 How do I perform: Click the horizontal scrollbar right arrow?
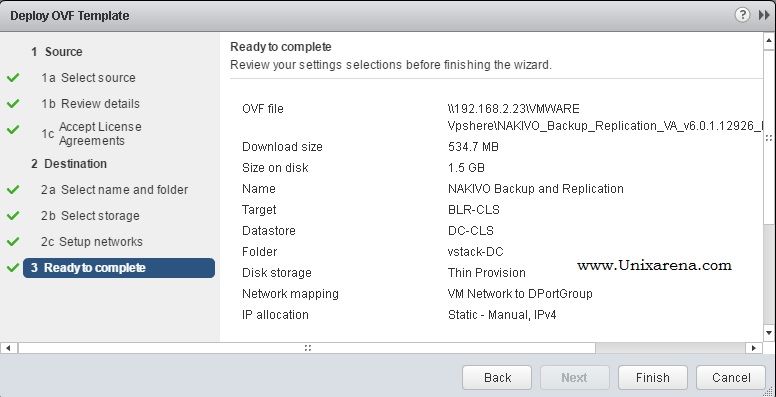[753, 348]
